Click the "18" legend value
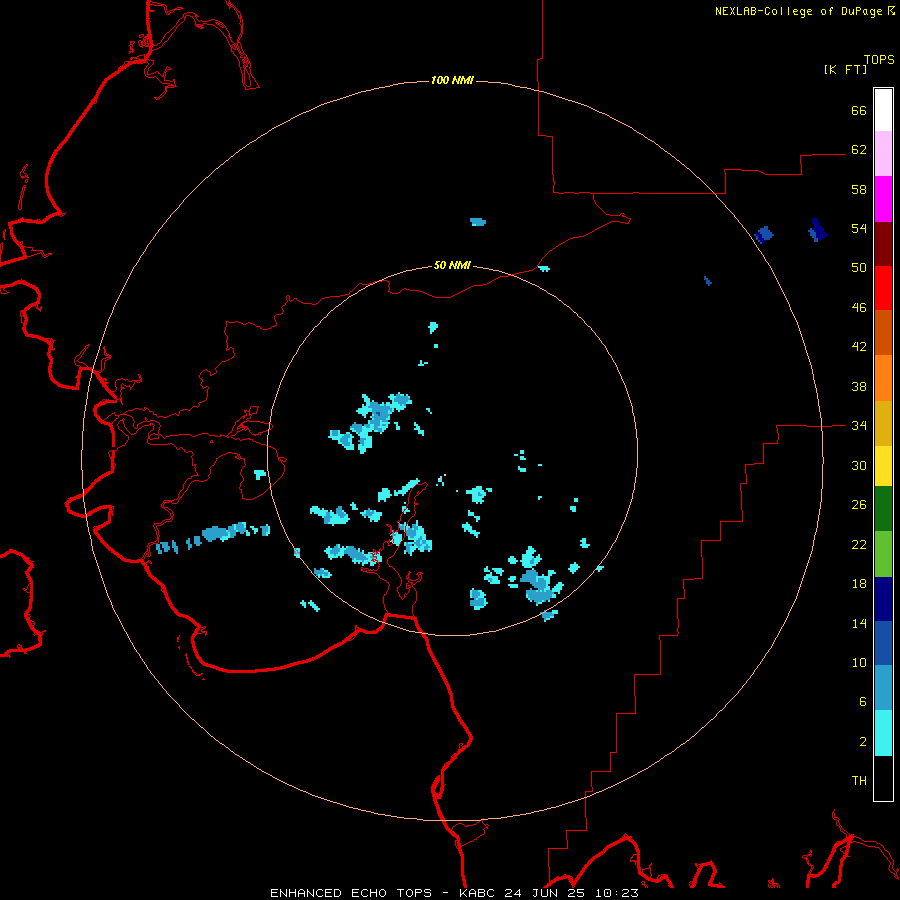The image size is (900, 900). pyautogui.click(x=859, y=584)
